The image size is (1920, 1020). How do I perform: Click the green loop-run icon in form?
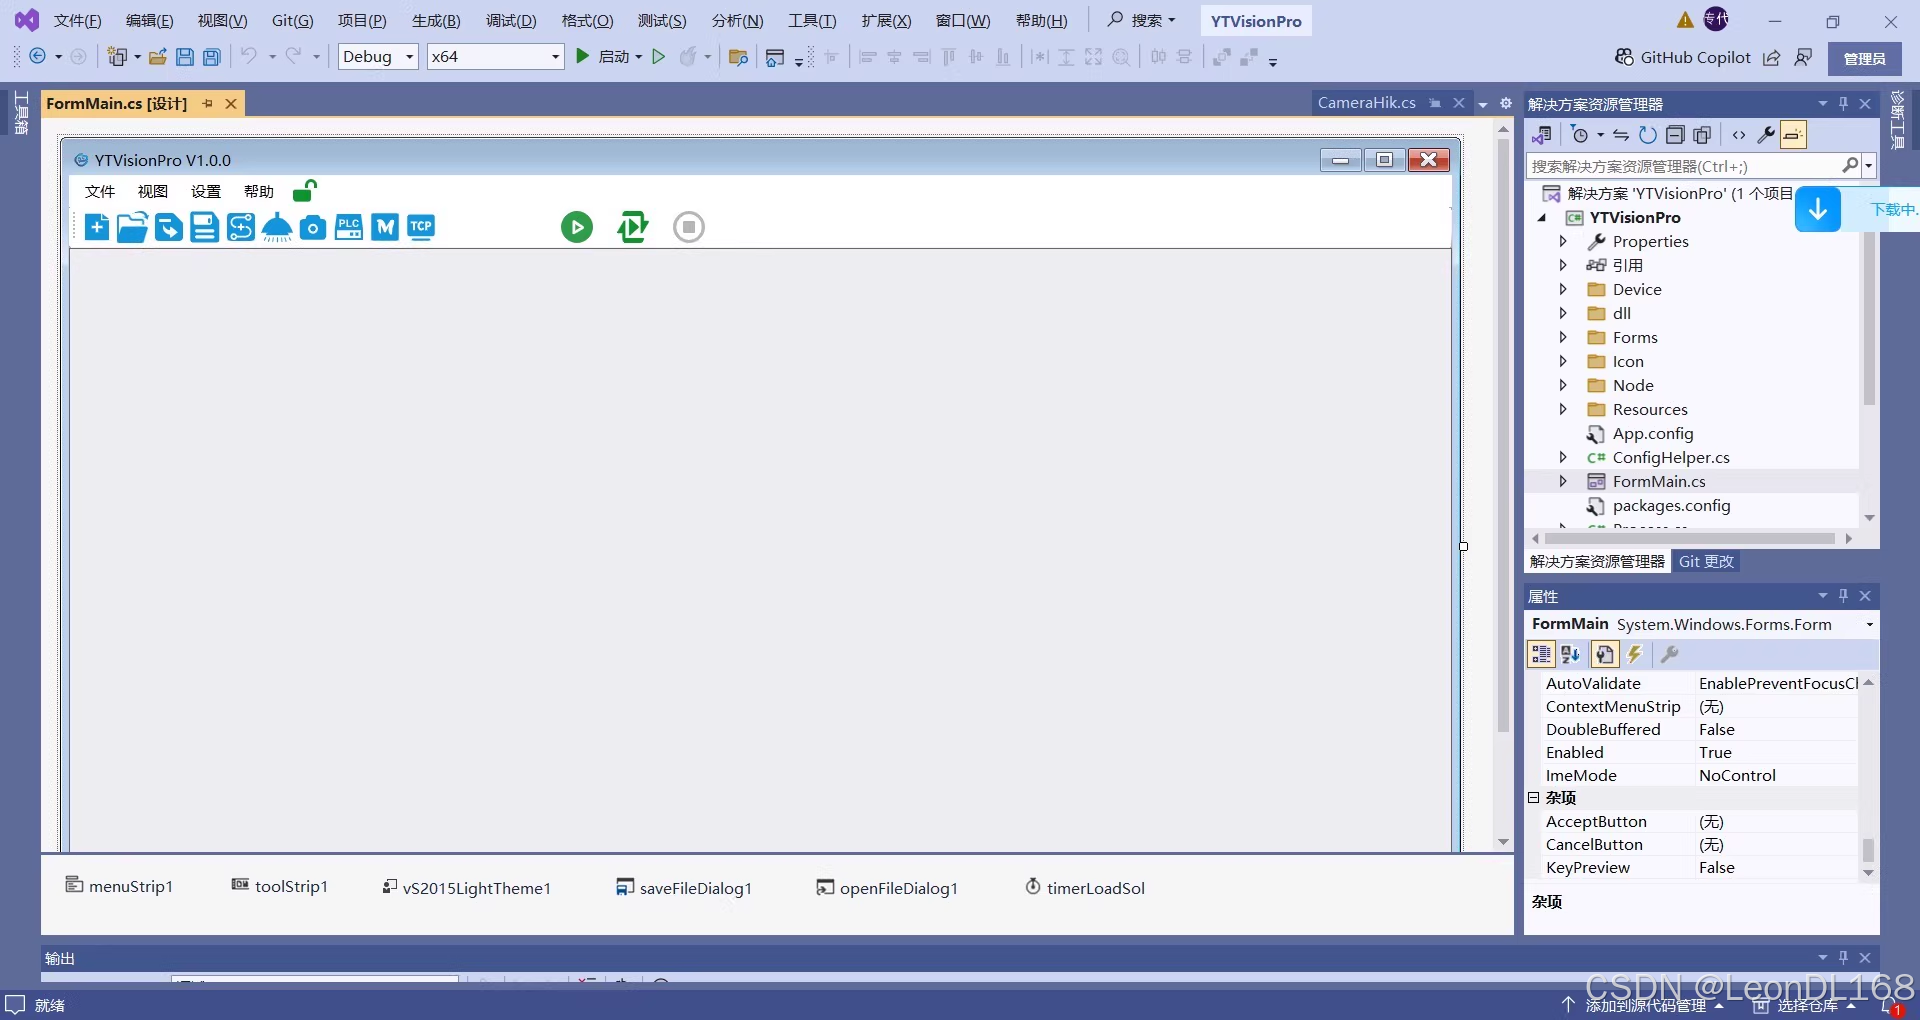[x=632, y=227]
